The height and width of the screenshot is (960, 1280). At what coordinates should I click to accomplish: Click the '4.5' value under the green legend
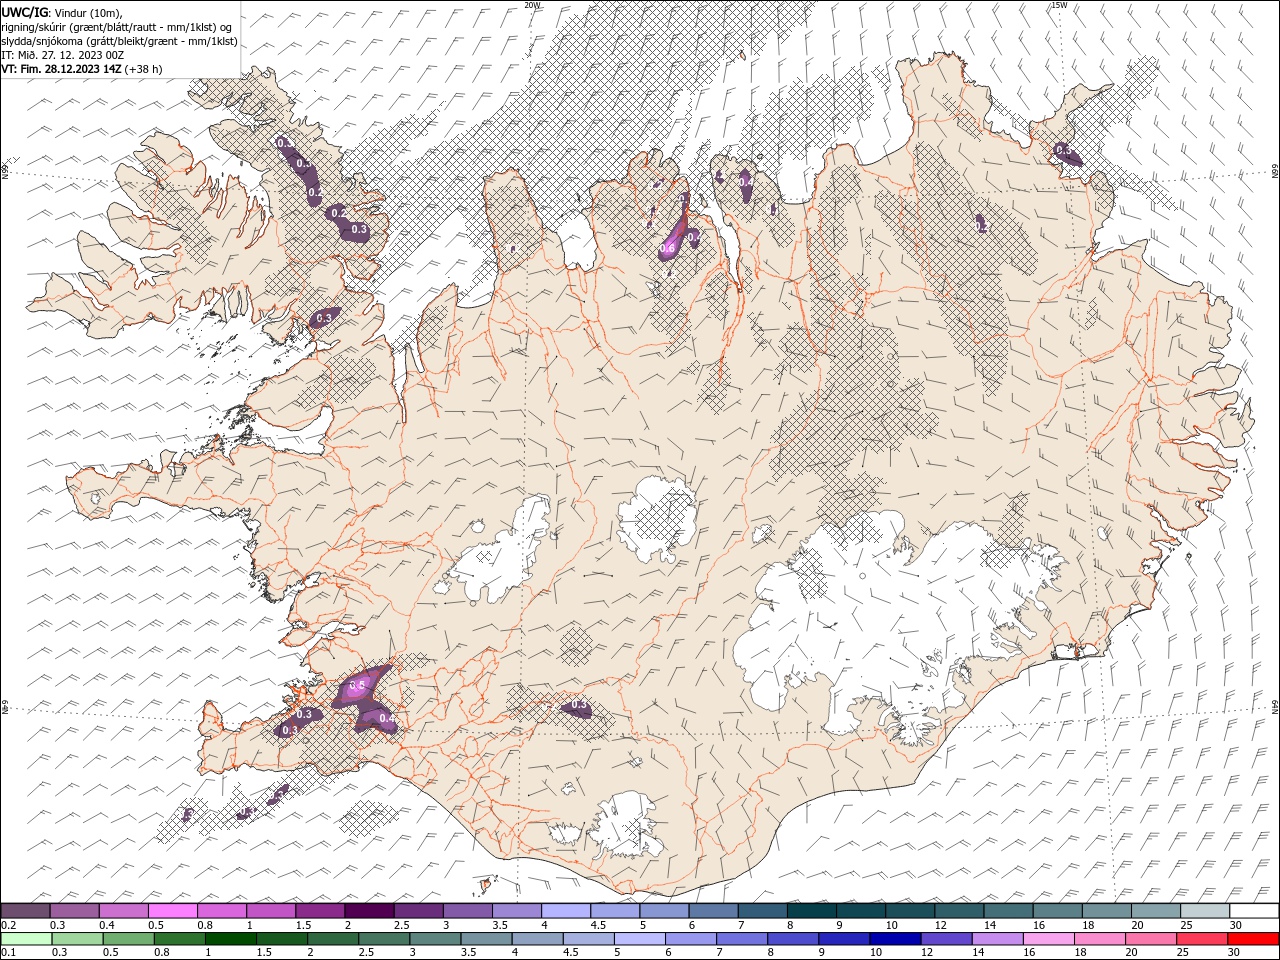coord(571,953)
